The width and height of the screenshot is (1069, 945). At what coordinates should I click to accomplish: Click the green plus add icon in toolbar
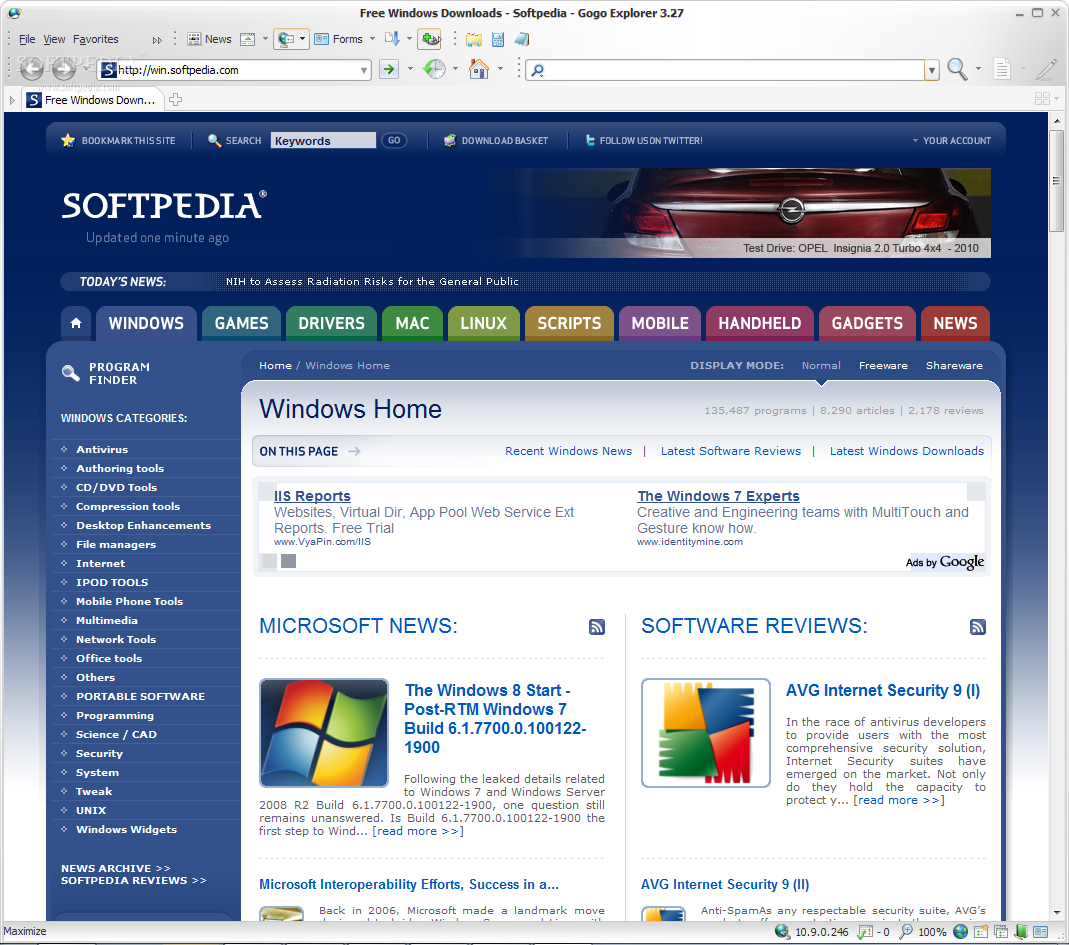pos(430,39)
